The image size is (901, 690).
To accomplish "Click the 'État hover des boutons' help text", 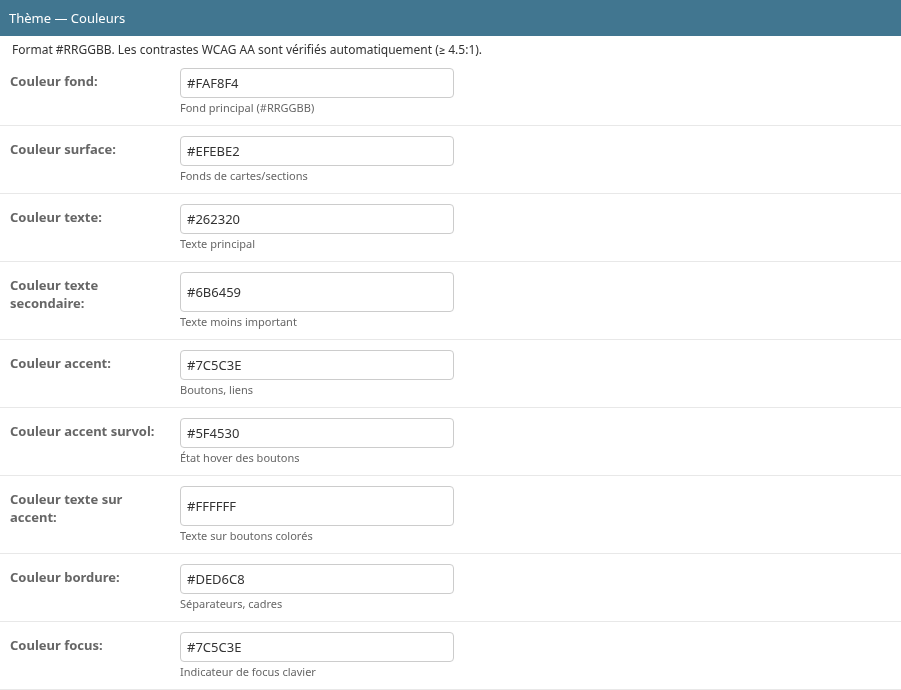I will (x=240, y=458).
